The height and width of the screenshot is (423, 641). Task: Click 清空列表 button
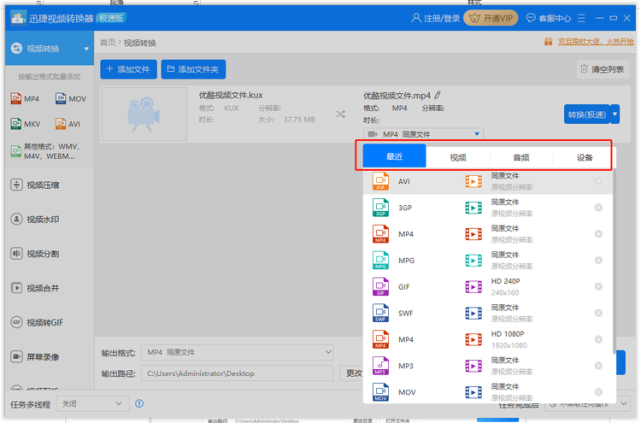pos(603,69)
